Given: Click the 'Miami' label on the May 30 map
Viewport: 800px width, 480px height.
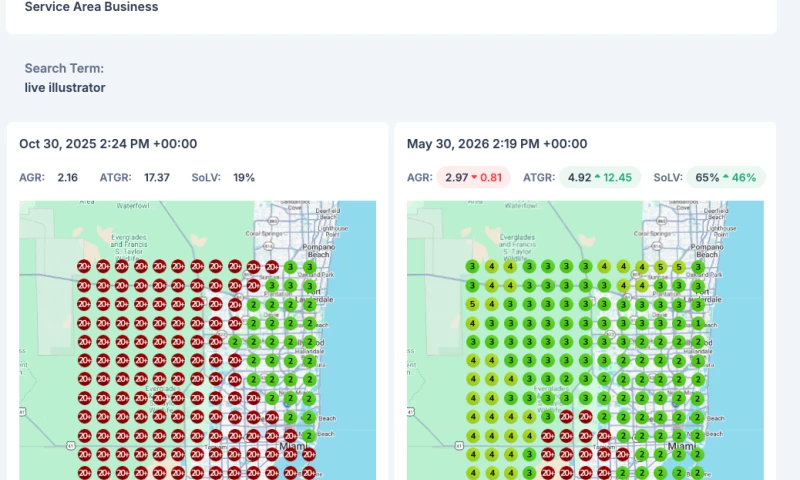Looking at the screenshot, I should (682, 446).
